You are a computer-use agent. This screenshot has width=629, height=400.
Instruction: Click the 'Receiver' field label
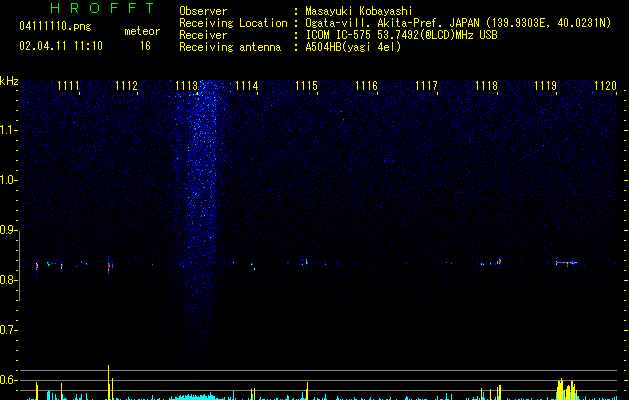(x=203, y=35)
